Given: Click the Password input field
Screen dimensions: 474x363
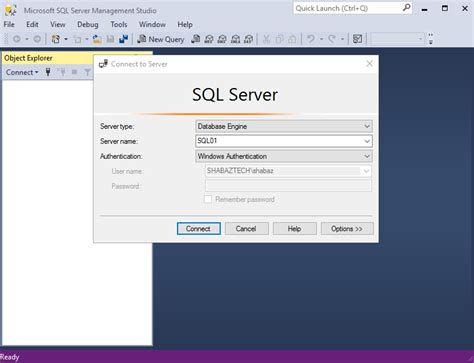Looking at the screenshot, I should (288, 186).
